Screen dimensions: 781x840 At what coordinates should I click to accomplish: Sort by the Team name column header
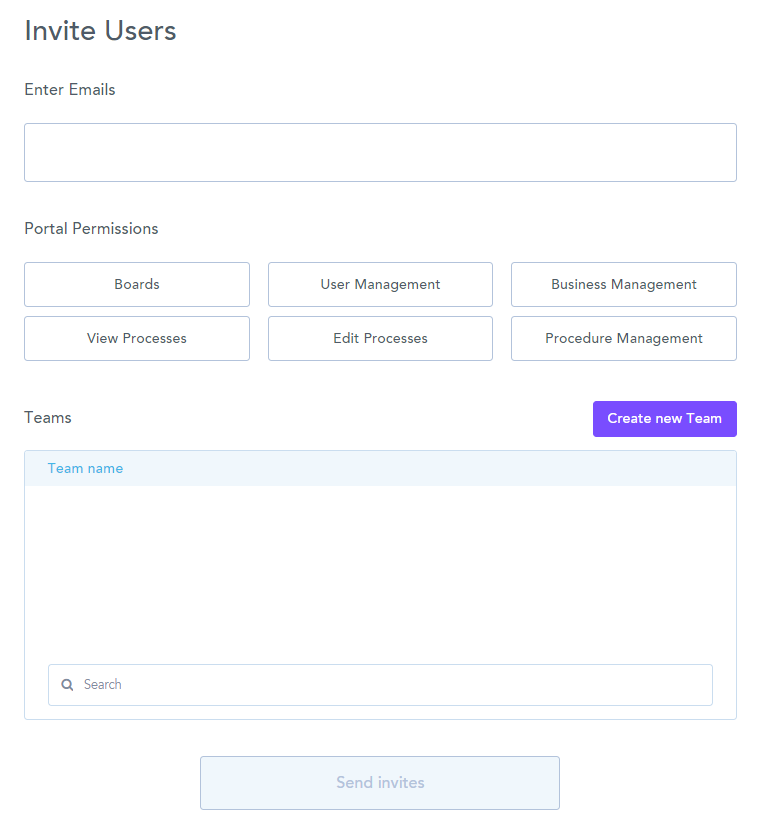pos(85,468)
